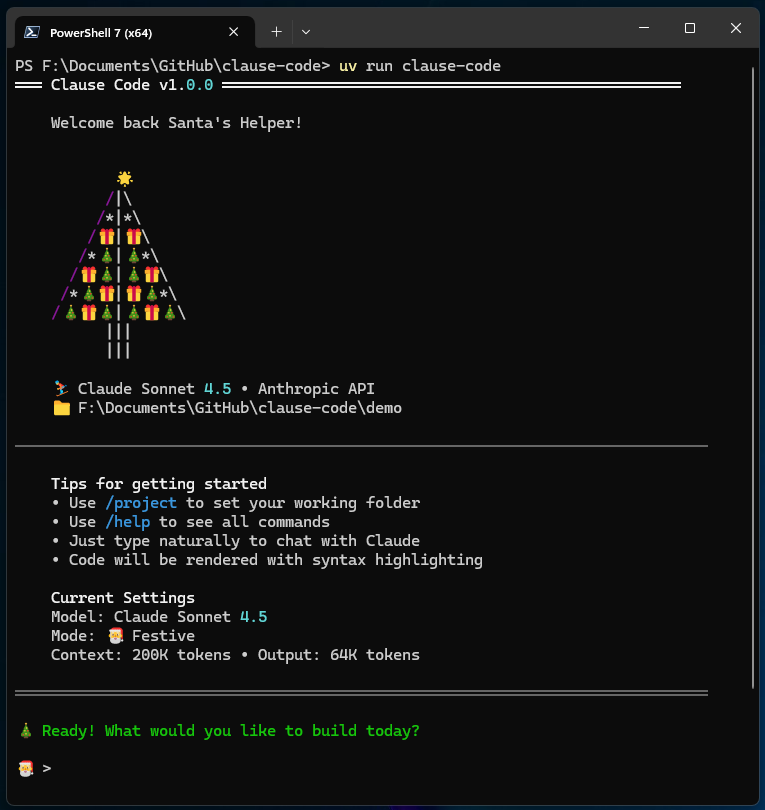Image resolution: width=765 pixels, height=810 pixels.
Task: Click 'Just type naturally to chat' tip
Action: 244,541
